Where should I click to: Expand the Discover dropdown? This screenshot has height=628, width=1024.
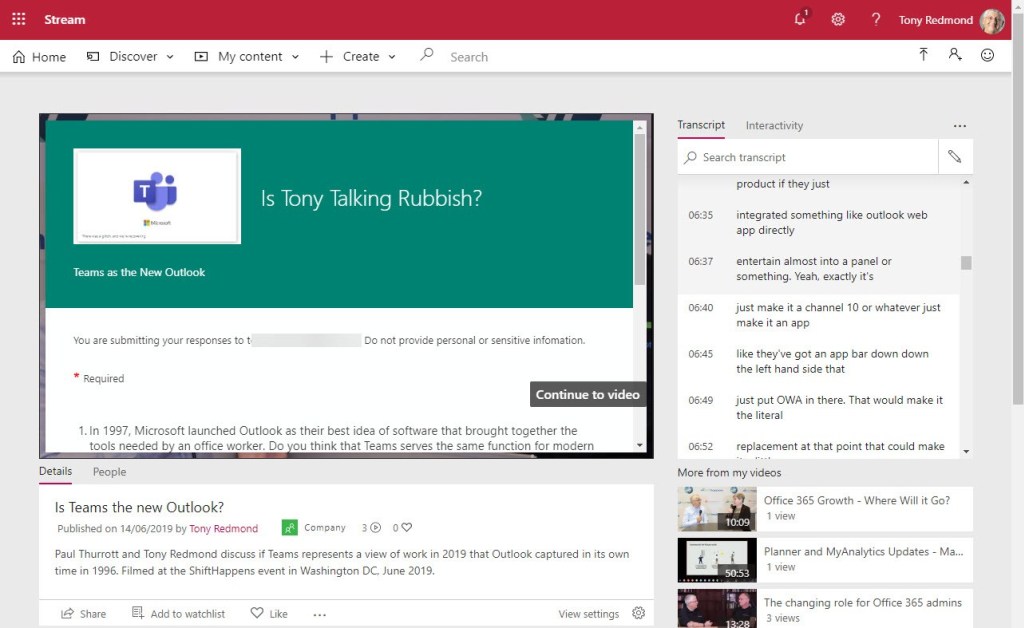[x=170, y=57]
